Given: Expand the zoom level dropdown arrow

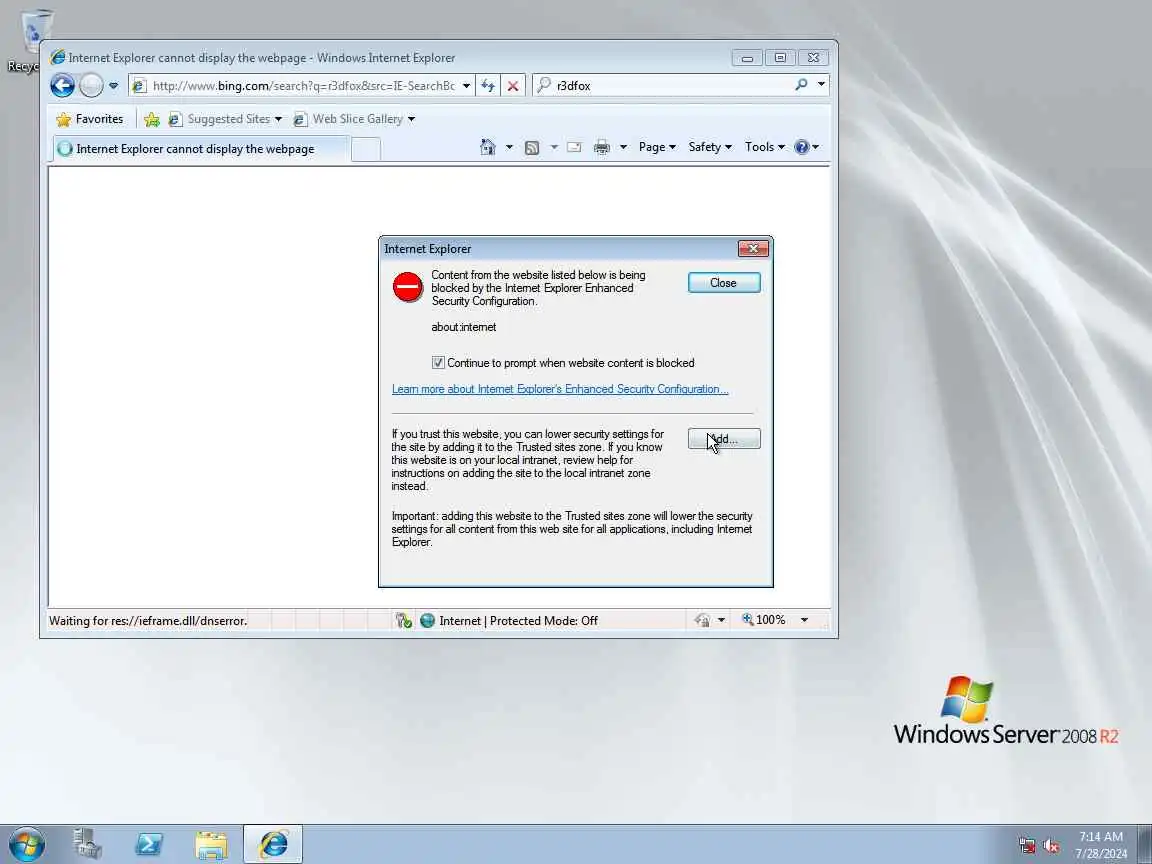Looking at the screenshot, I should [x=804, y=620].
